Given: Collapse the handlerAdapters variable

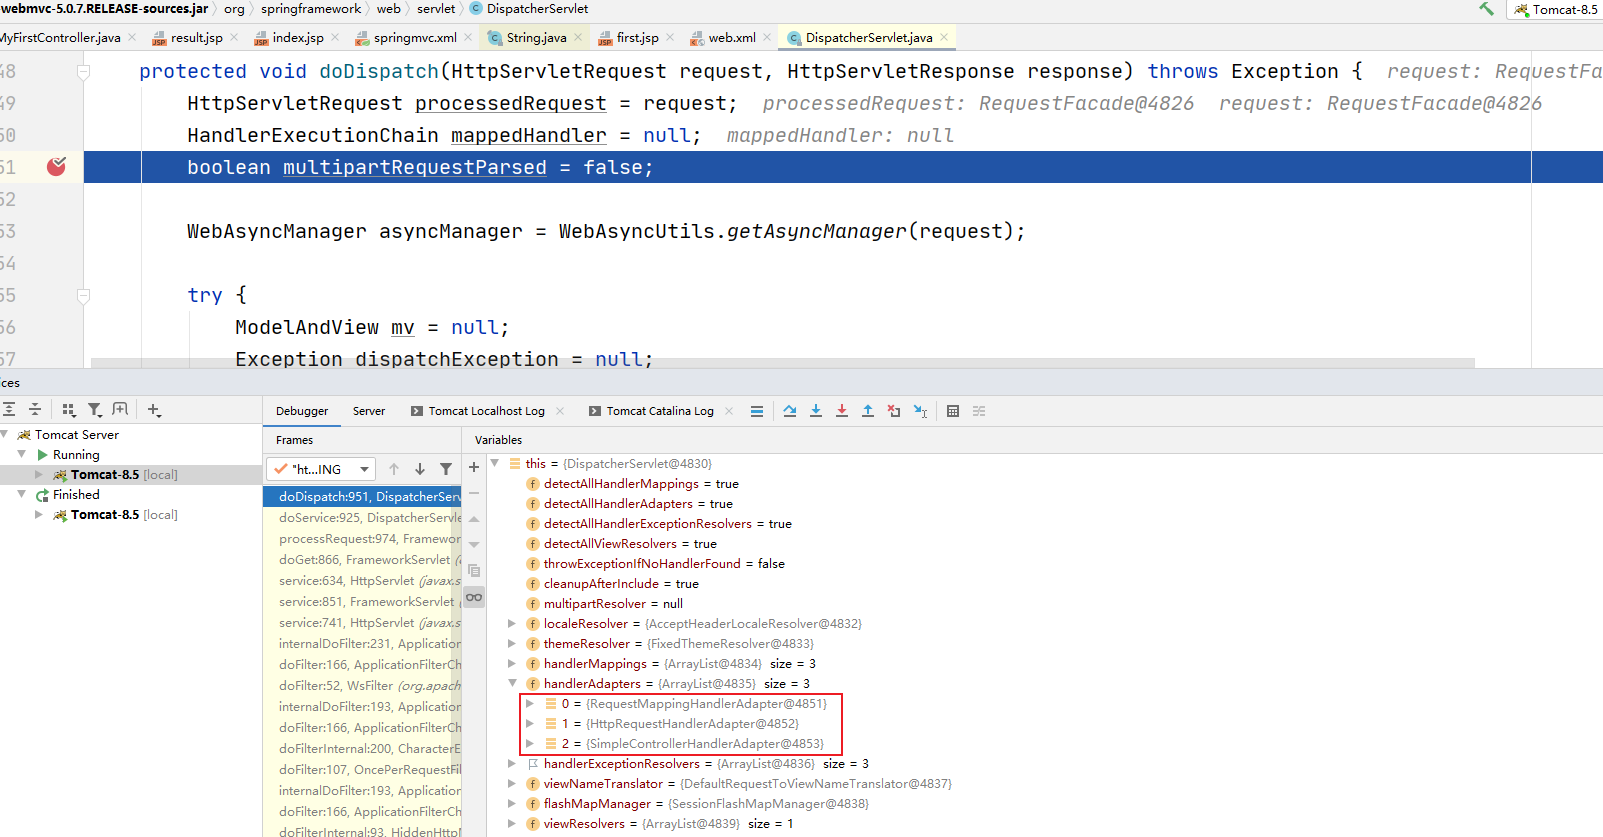Looking at the screenshot, I should 512,684.
